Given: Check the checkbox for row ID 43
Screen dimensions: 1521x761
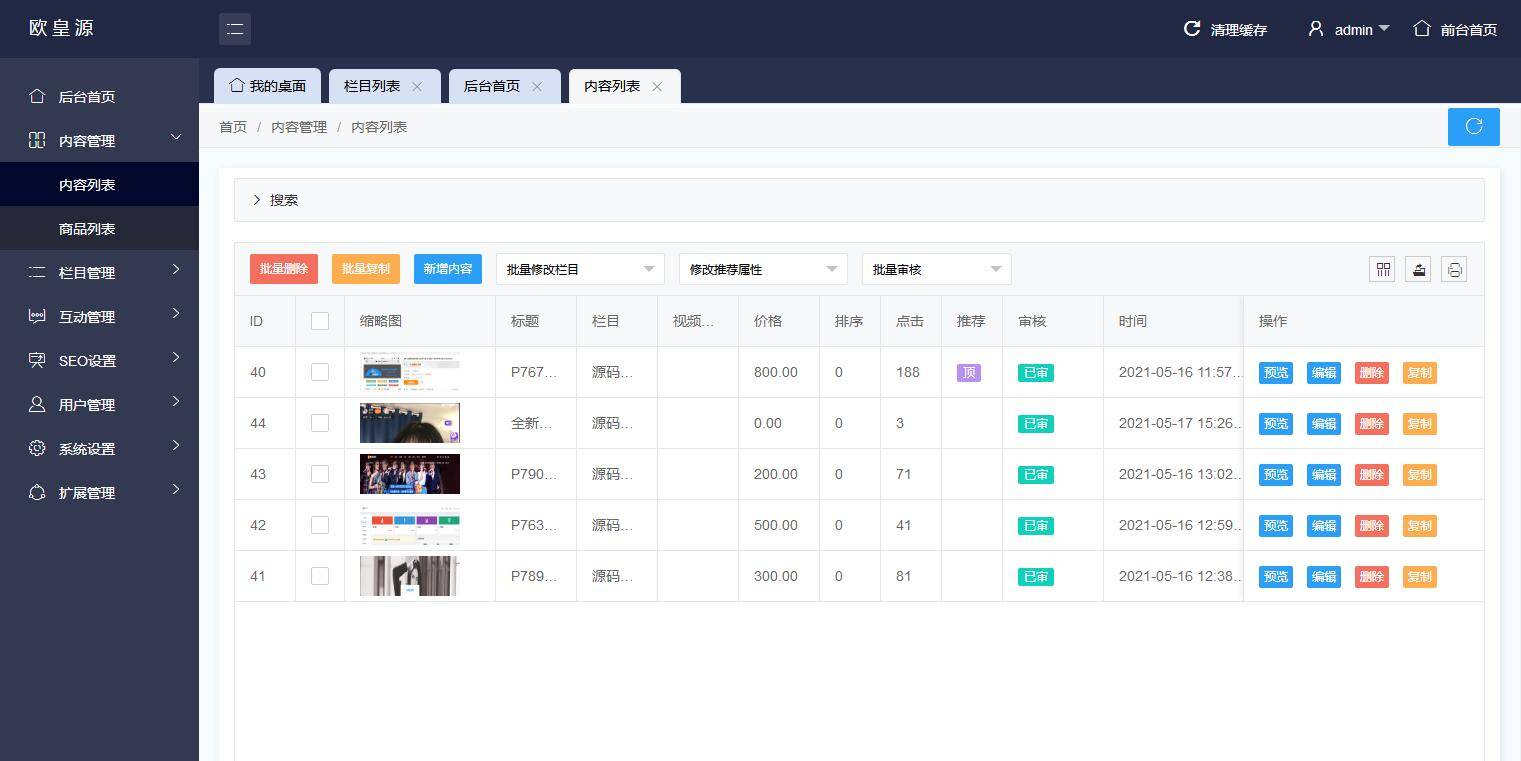Looking at the screenshot, I should click(x=320, y=473).
